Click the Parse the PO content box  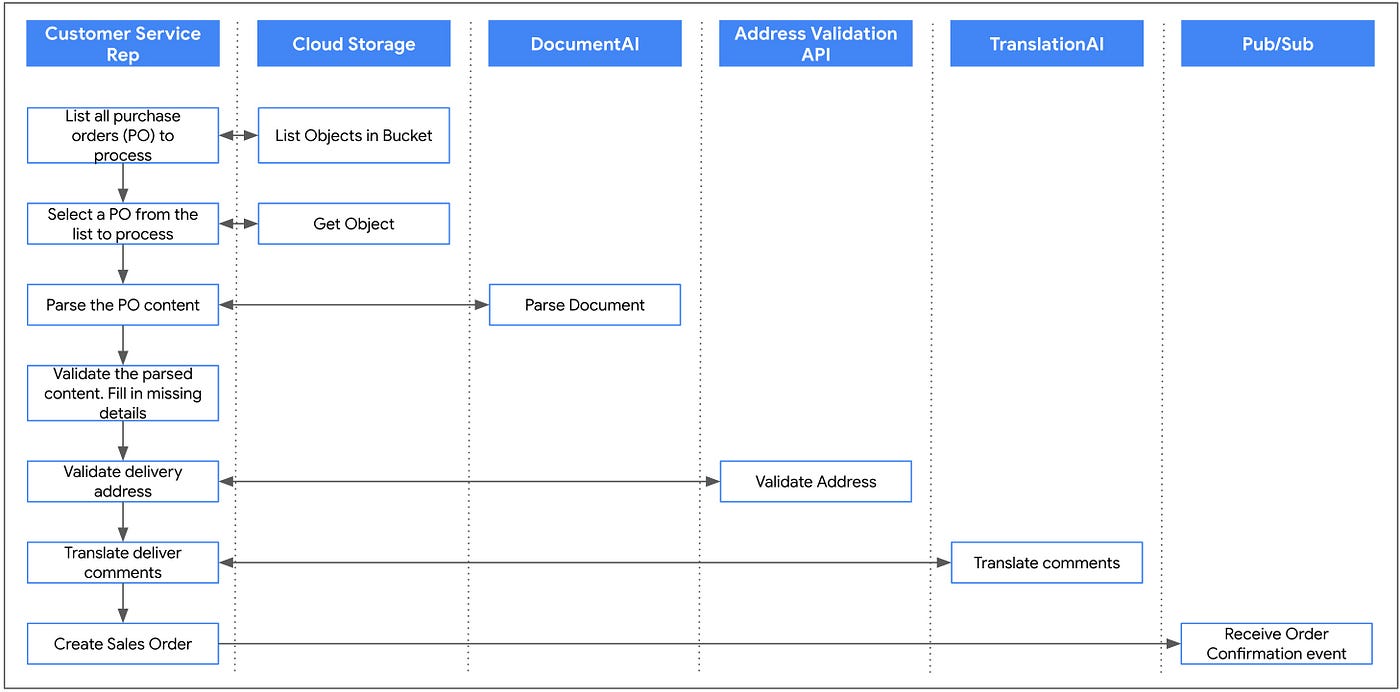[x=122, y=304]
